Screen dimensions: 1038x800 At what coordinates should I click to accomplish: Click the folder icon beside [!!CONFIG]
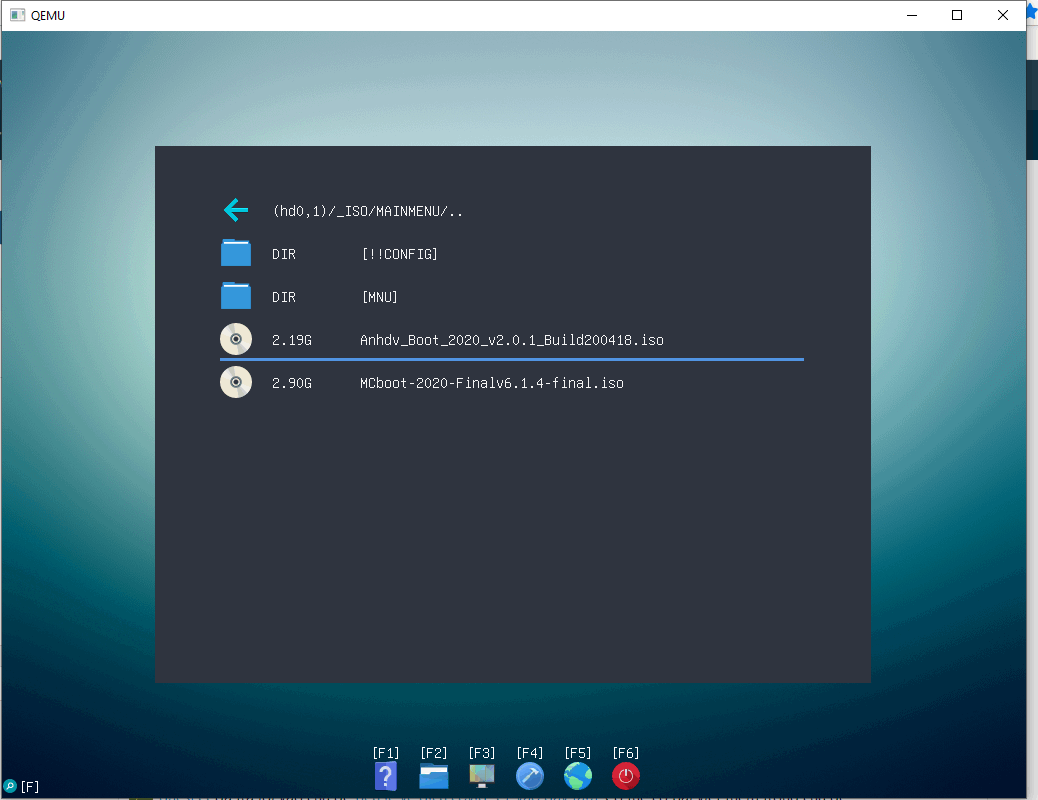(236, 253)
